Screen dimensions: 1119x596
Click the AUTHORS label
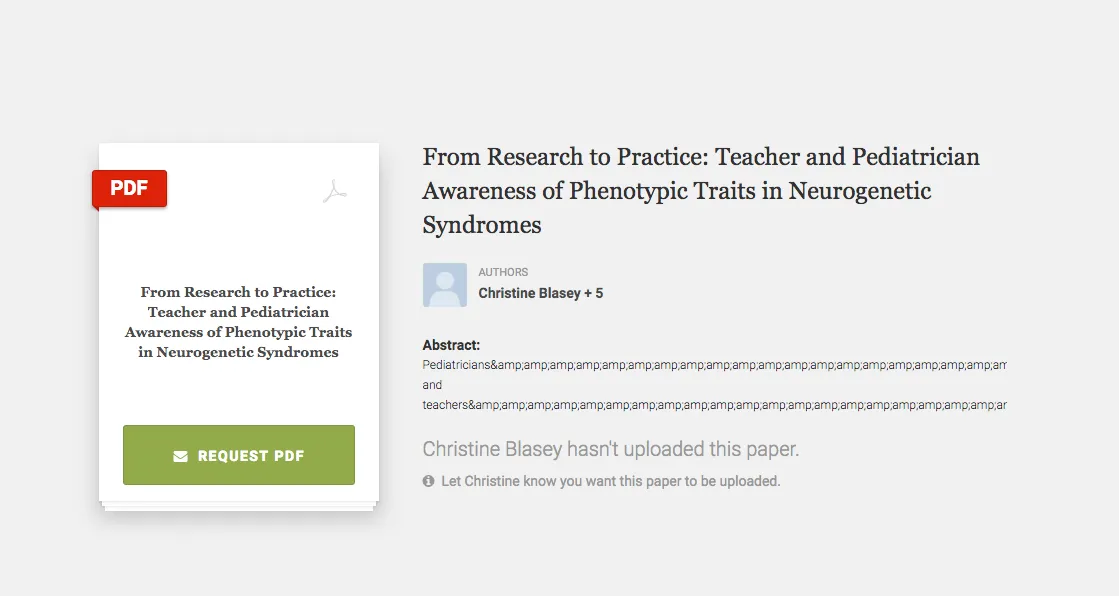coord(503,272)
